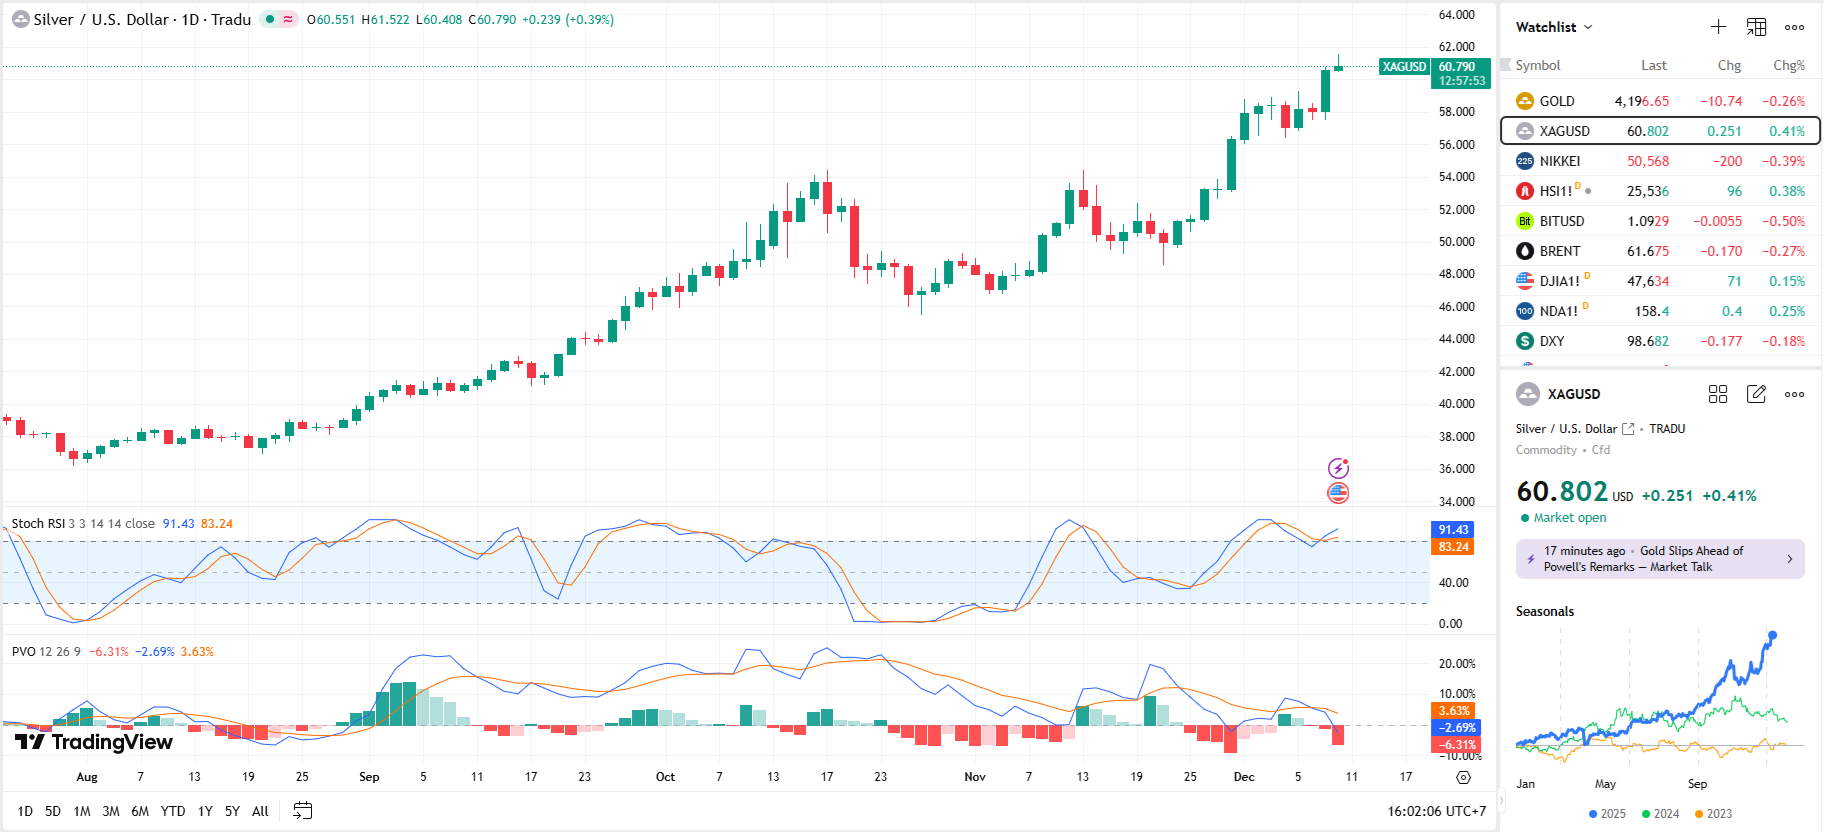This screenshot has height=832, width=1824.
Task: Click the 16:02:06 UTC+7 timezone button
Action: click(x=1436, y=811)
